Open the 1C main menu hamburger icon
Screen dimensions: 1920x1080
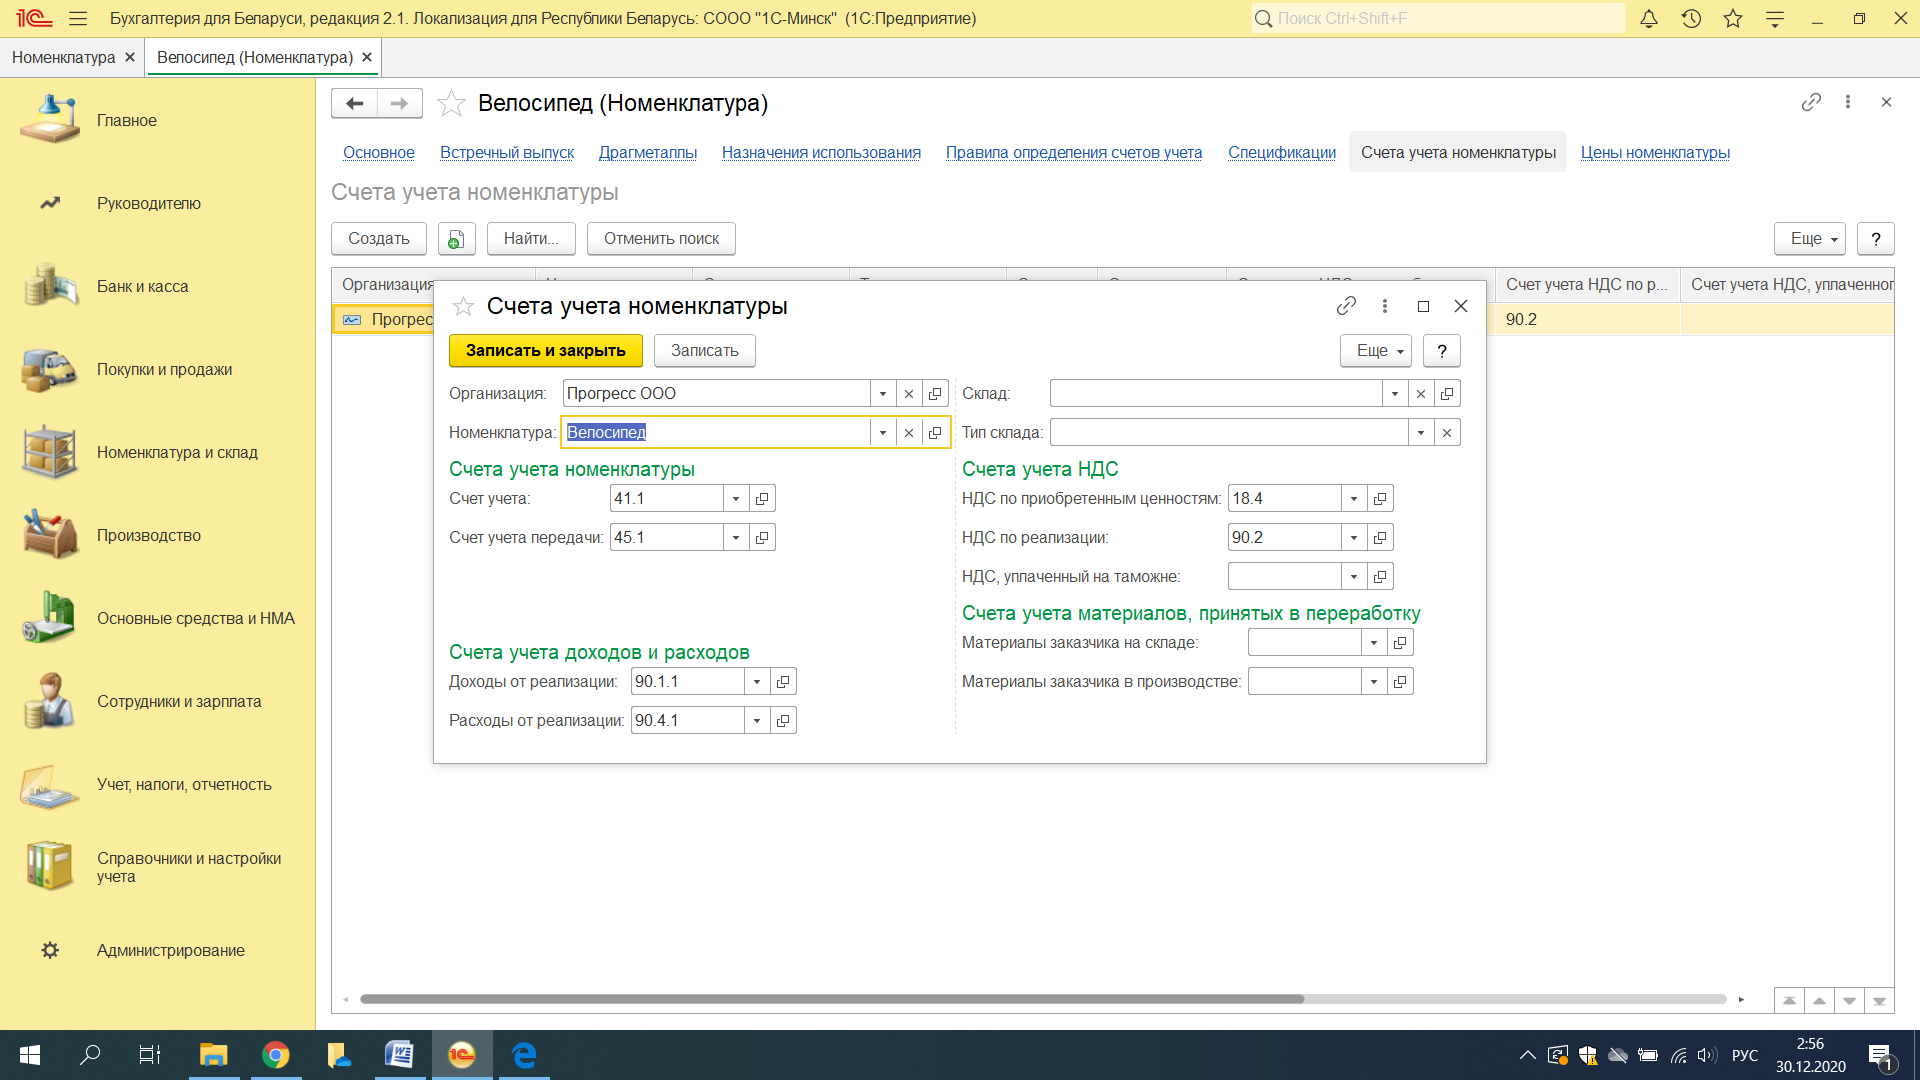(x=78, y=18)
